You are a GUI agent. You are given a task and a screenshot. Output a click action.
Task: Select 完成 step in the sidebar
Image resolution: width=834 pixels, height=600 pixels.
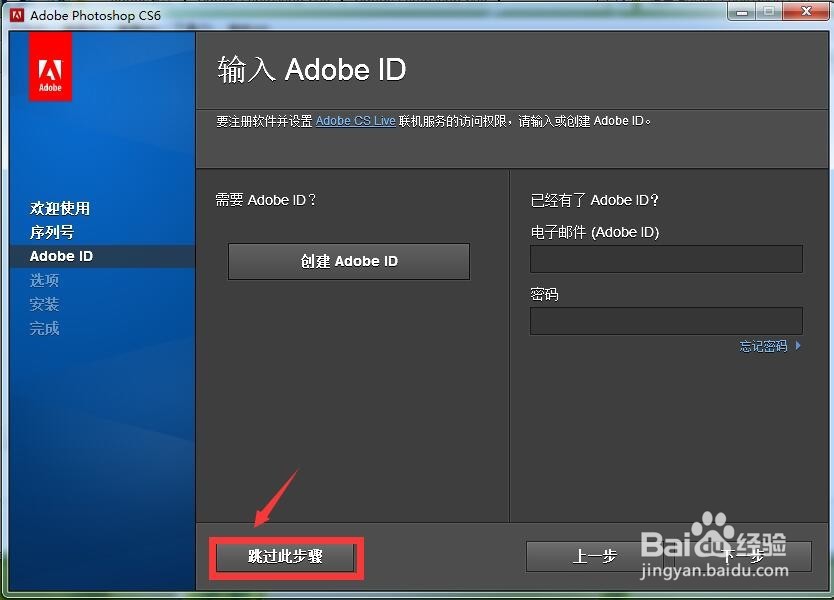[44, 328]
